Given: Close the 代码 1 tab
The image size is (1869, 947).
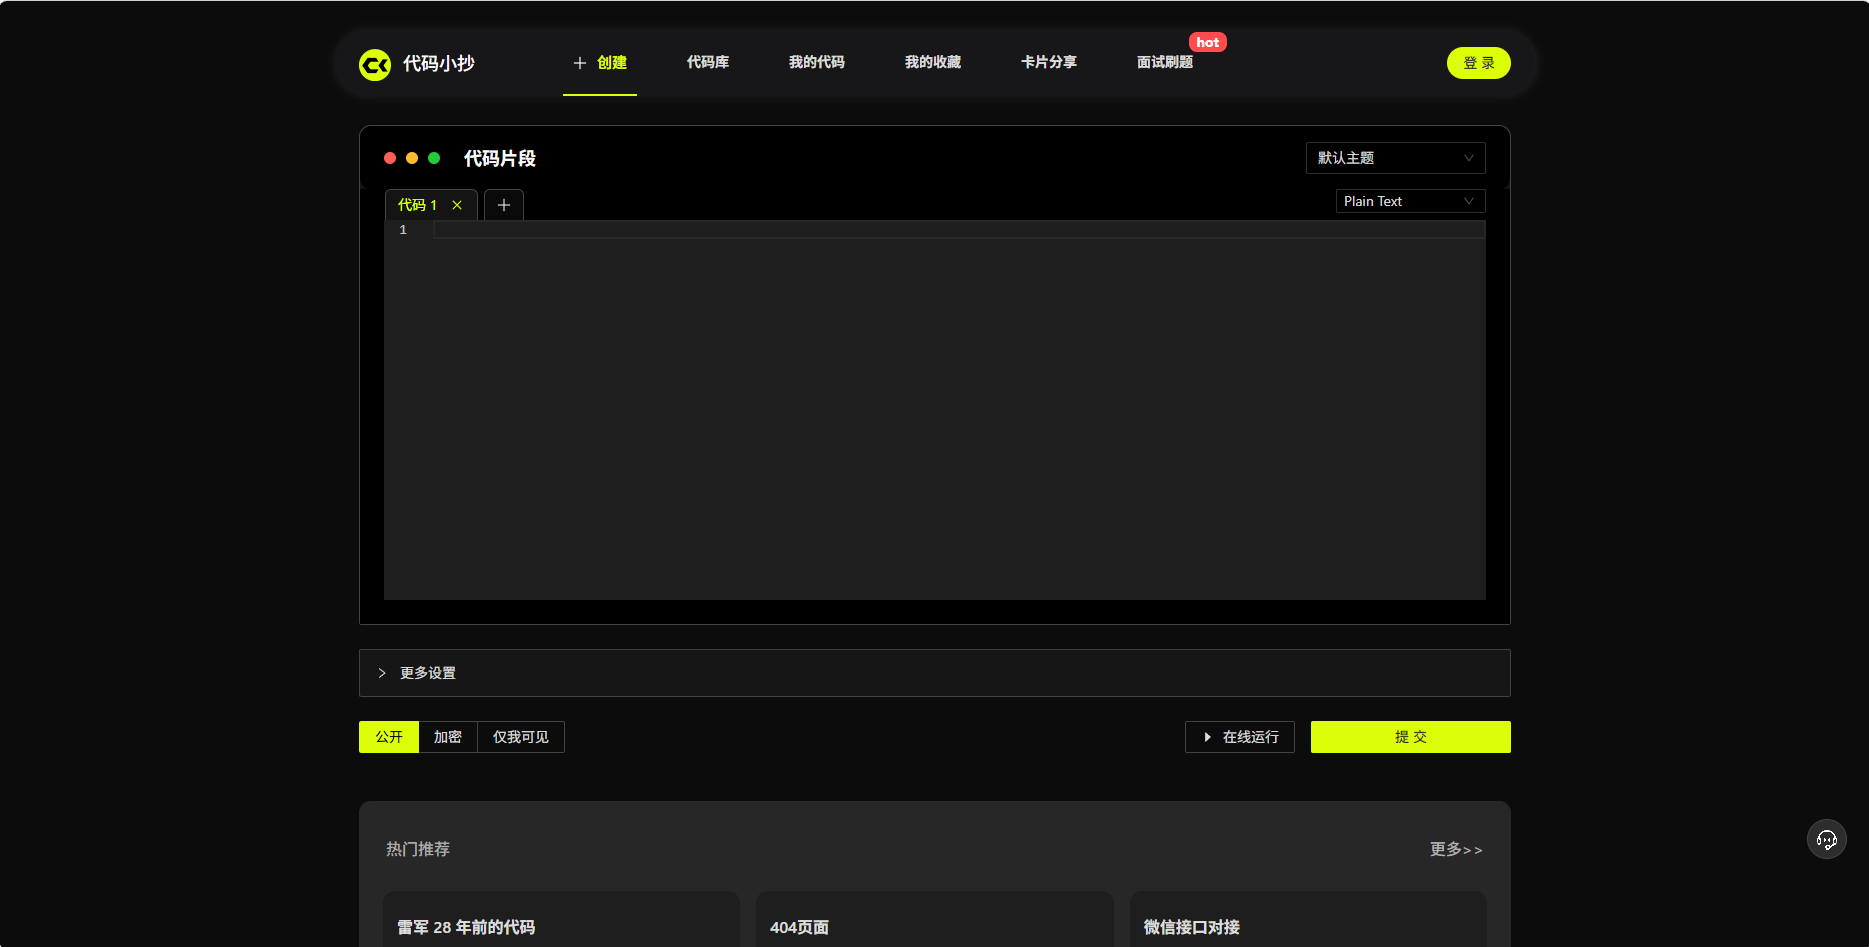Looking at the screenshot, I should [x=457, y=205].
